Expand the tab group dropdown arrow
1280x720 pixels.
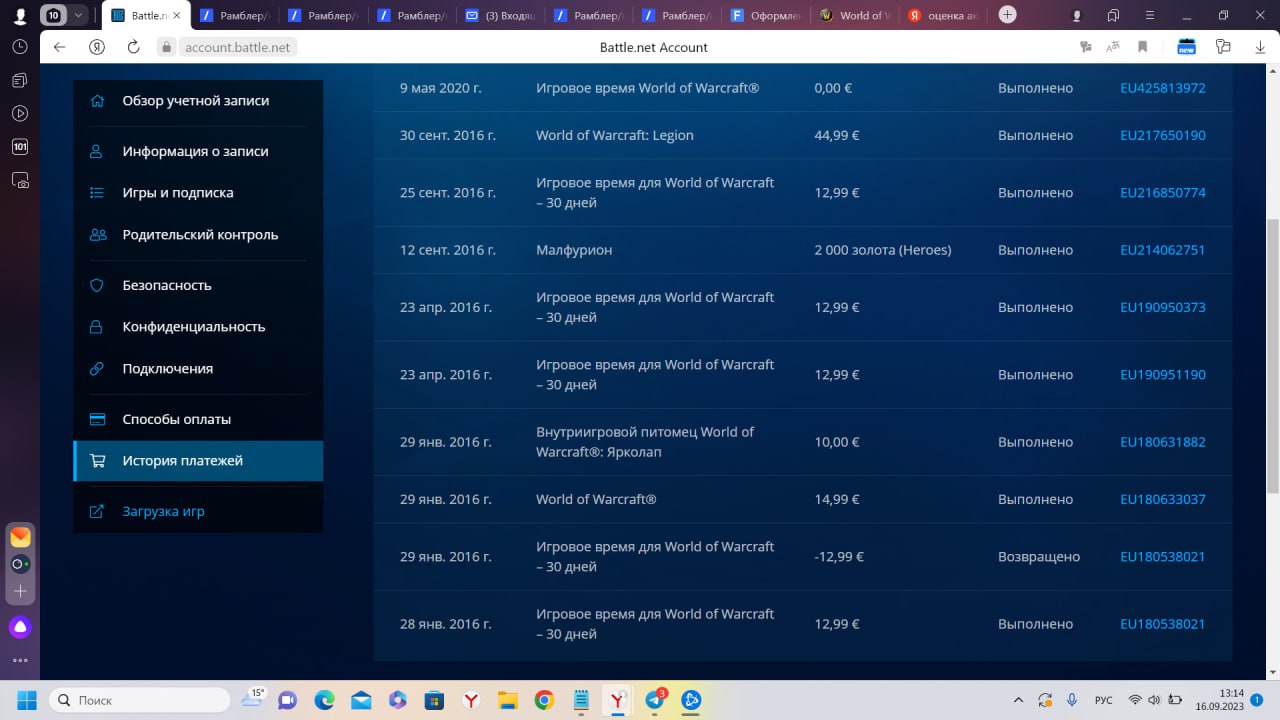[78, 15]
